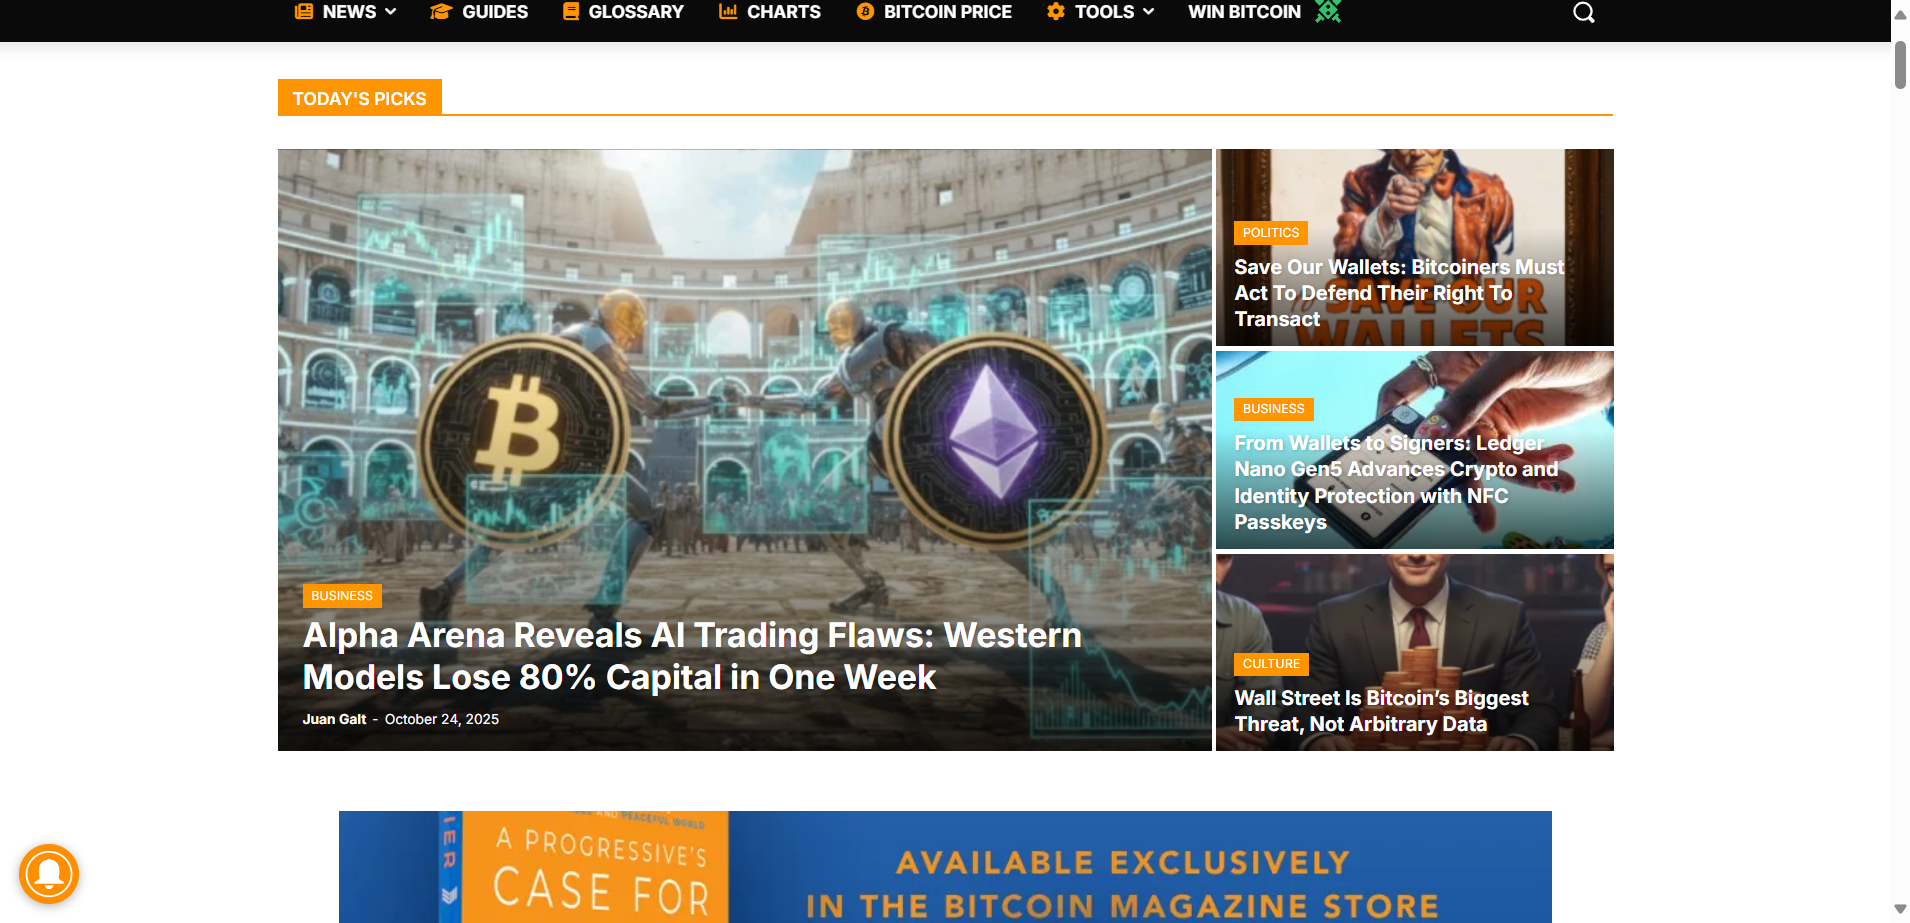Click the notification bell icon

[x=49, y=874]
